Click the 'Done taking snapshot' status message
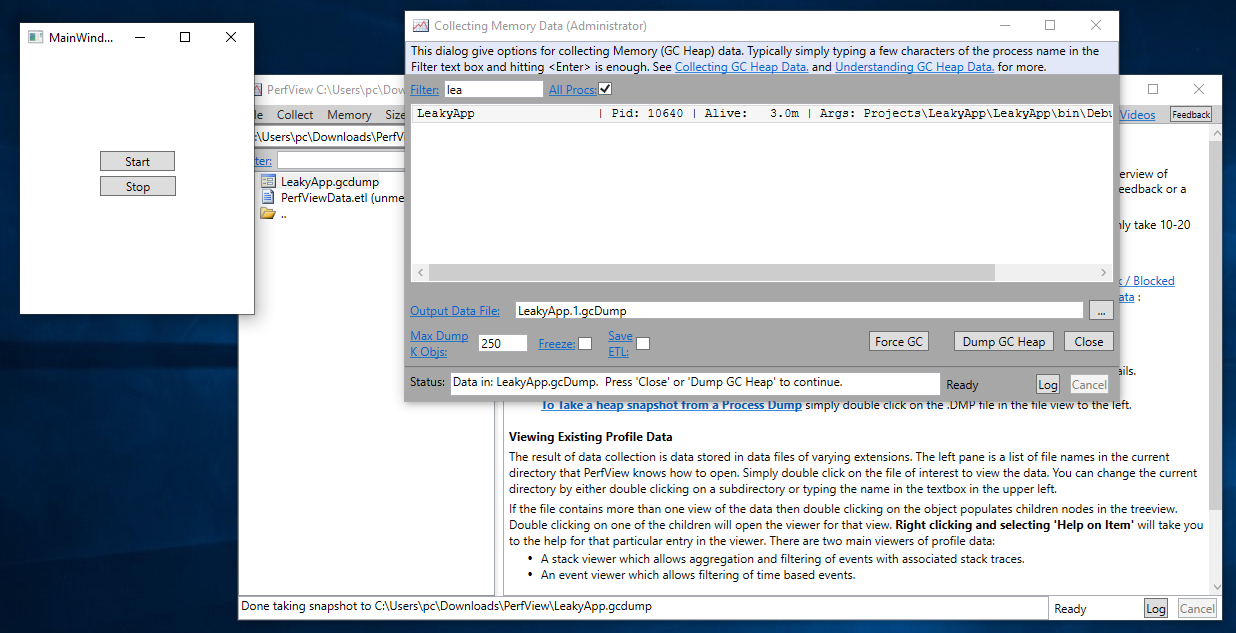 (x=447, y=606)
